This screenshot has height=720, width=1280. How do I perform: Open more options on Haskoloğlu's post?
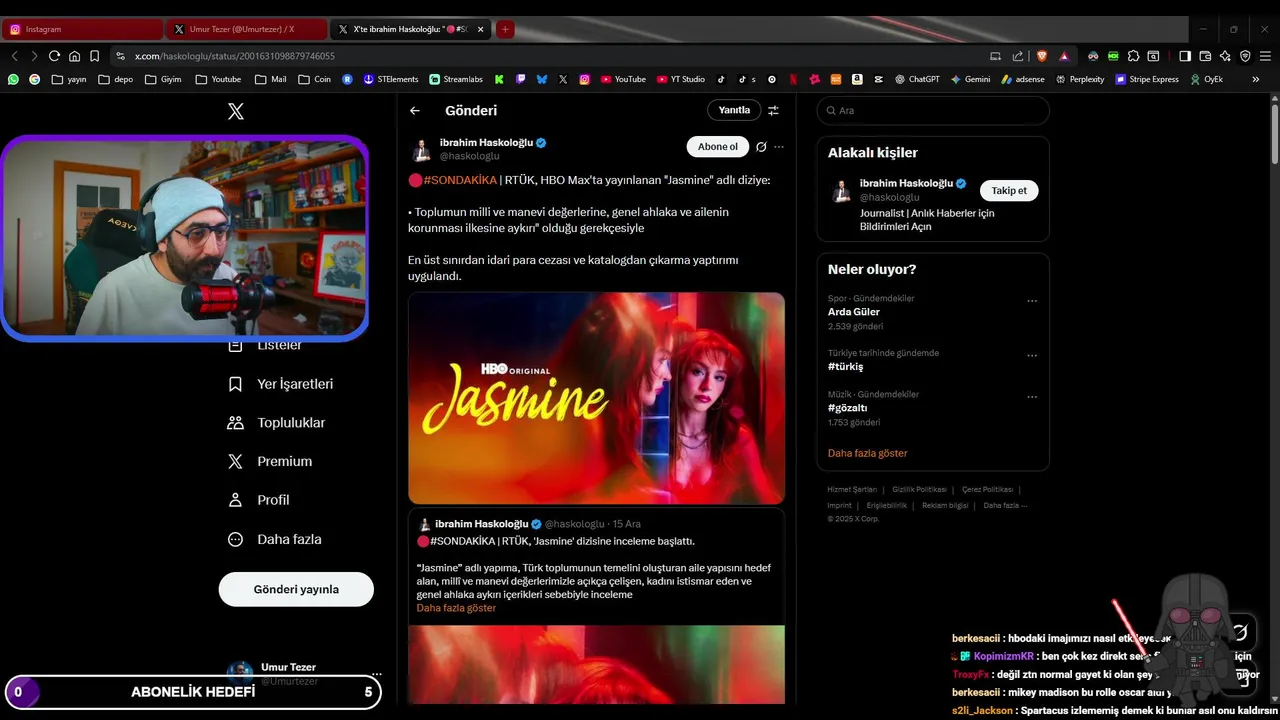[779, 147]
